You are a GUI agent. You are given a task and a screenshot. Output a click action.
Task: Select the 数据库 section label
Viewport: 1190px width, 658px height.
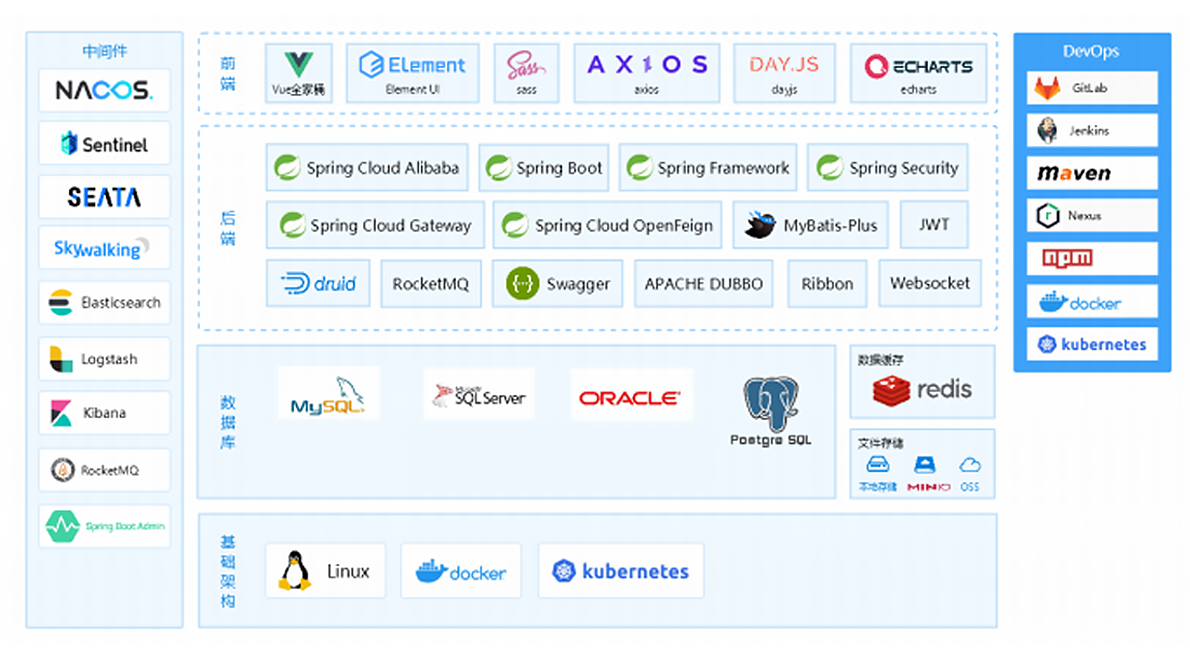(228, 422)
